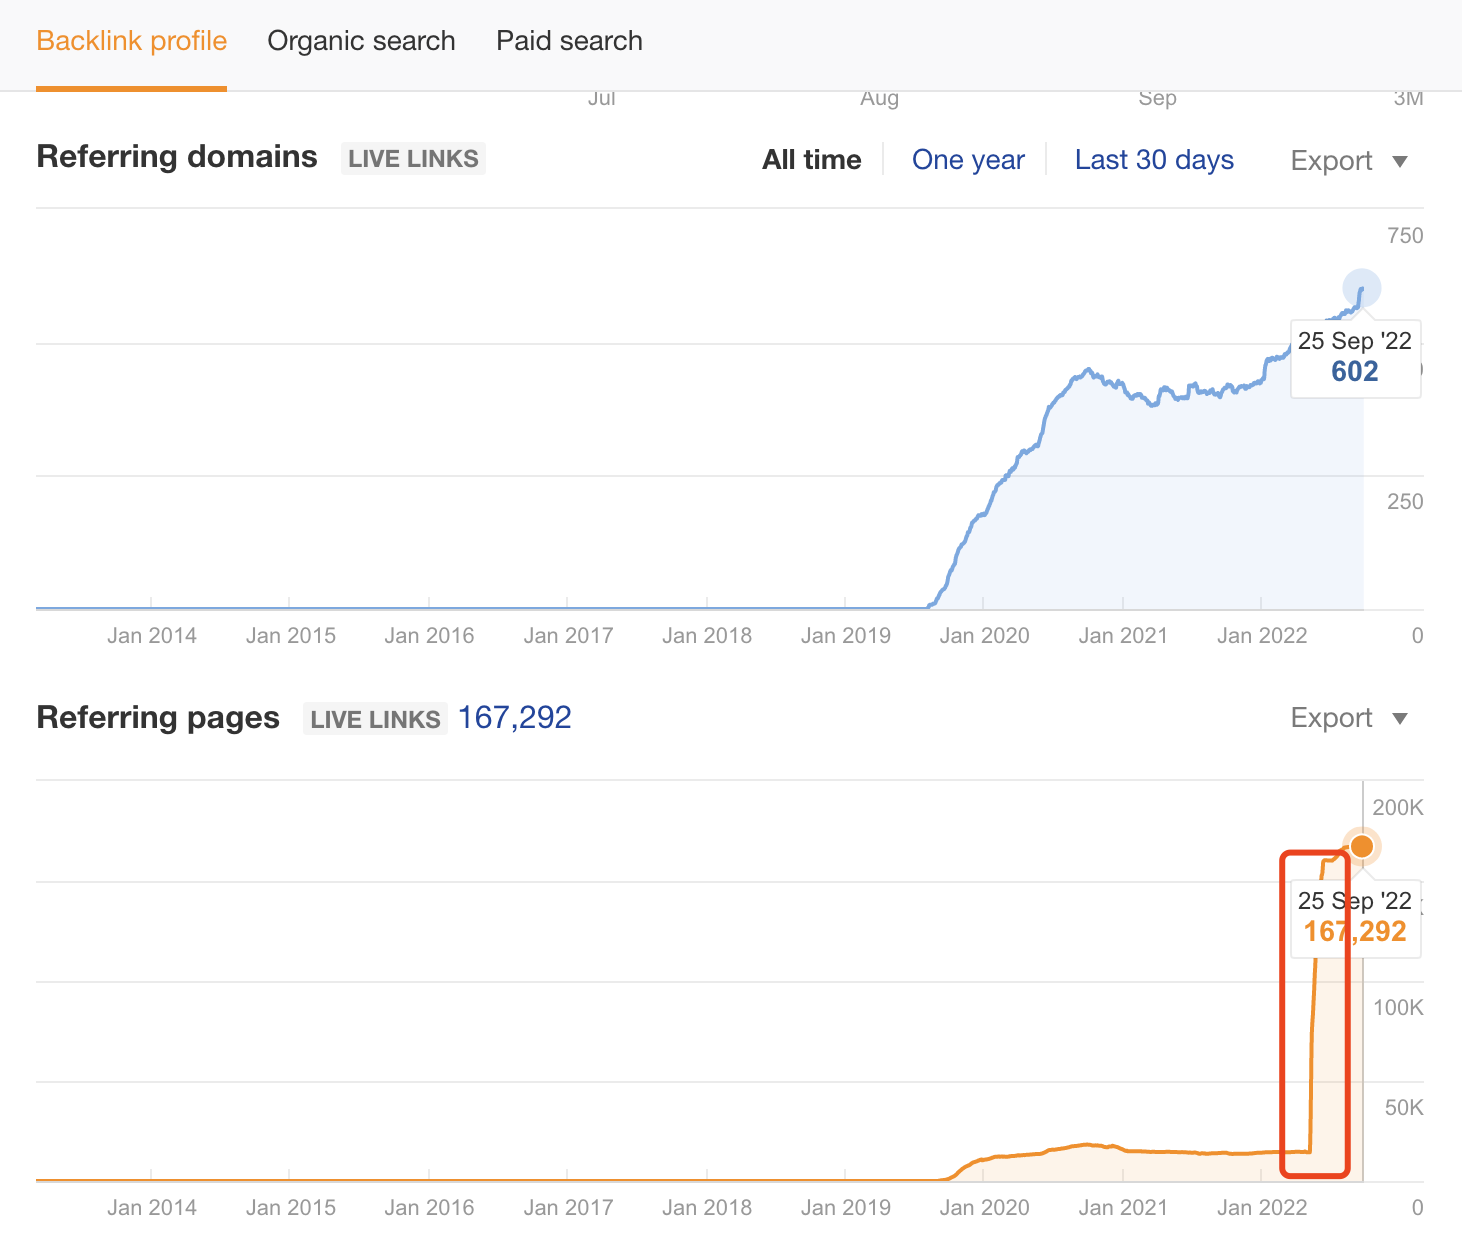The width and height of the screenshot is (1462, 1252).
Task: Select the All time range option
Action: tap(811, 160)
